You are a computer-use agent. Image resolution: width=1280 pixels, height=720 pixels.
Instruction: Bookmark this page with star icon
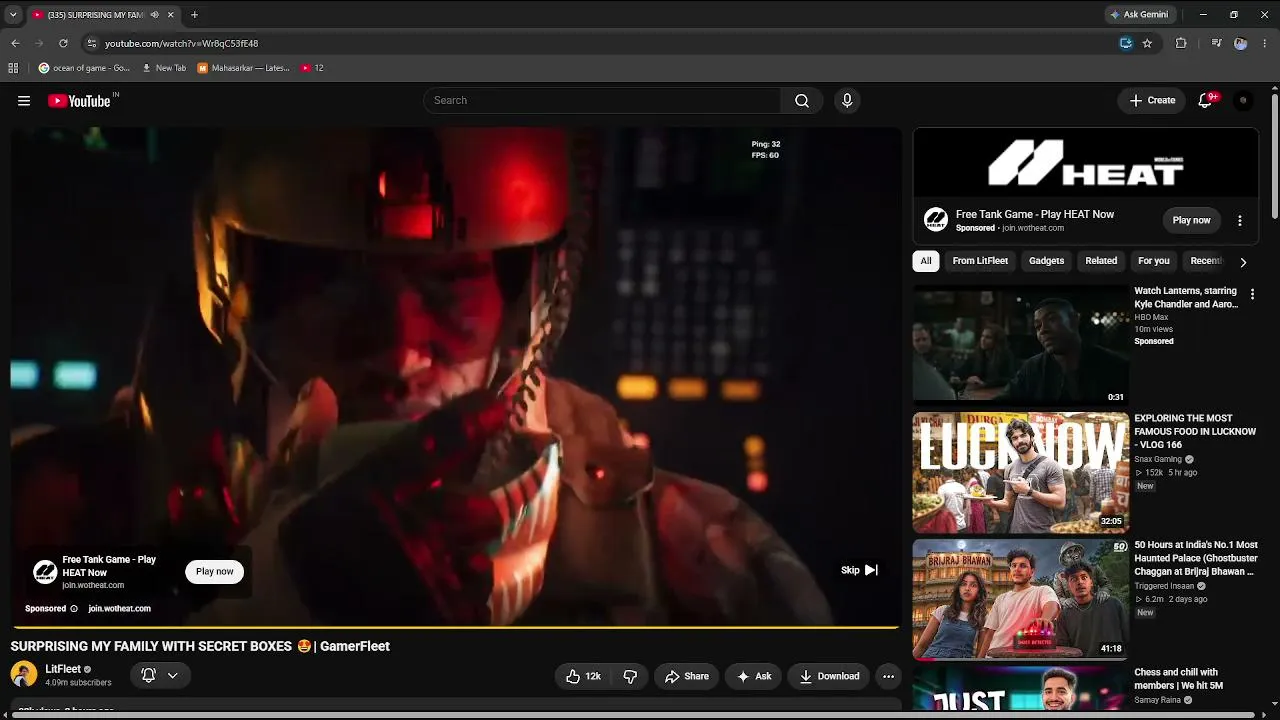tap(1147, 43)
